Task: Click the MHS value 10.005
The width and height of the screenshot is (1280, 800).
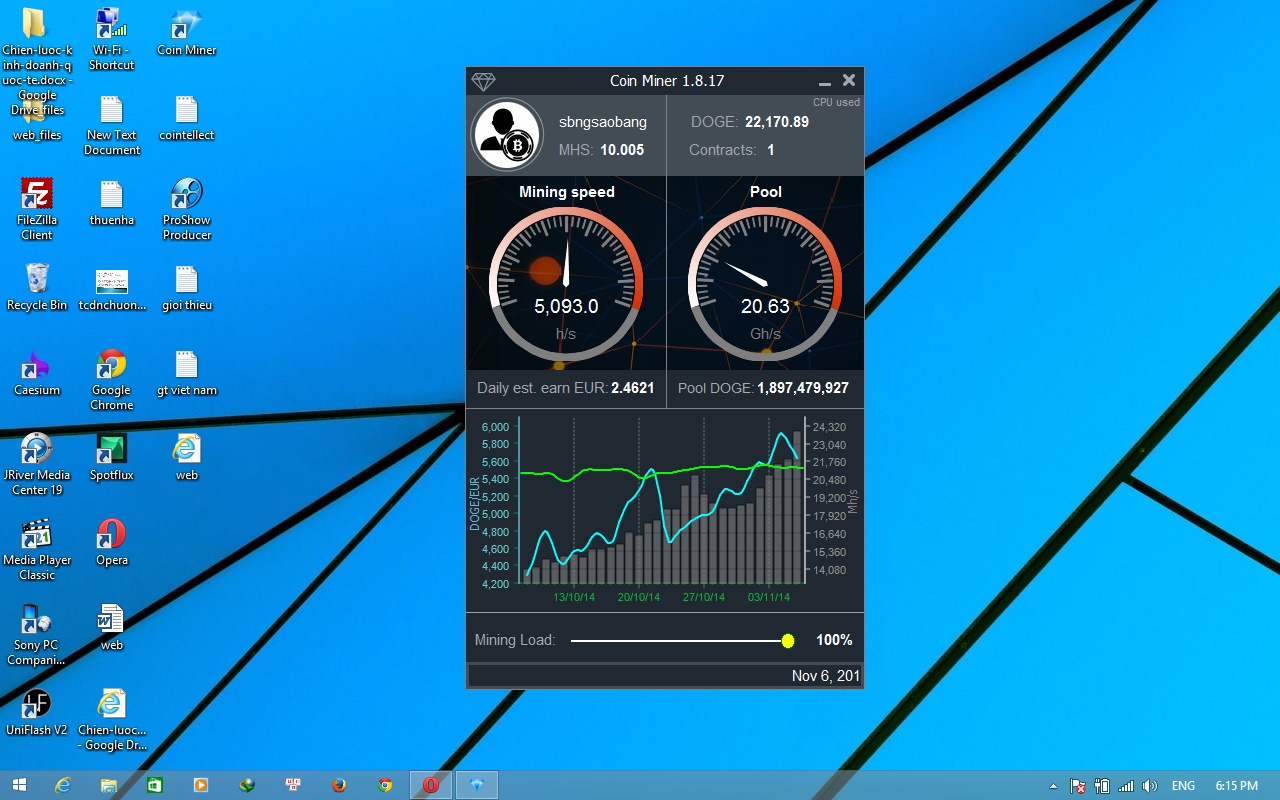Action: coord(622,150)
